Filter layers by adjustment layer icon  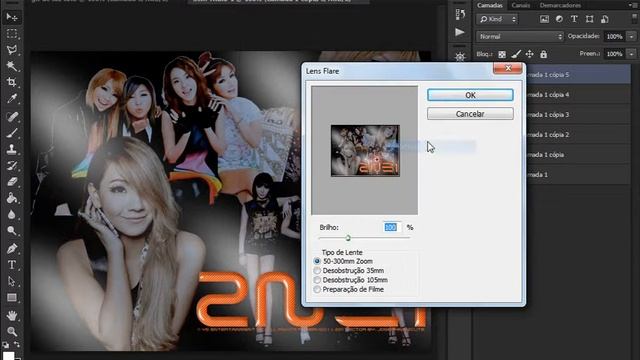559,19
